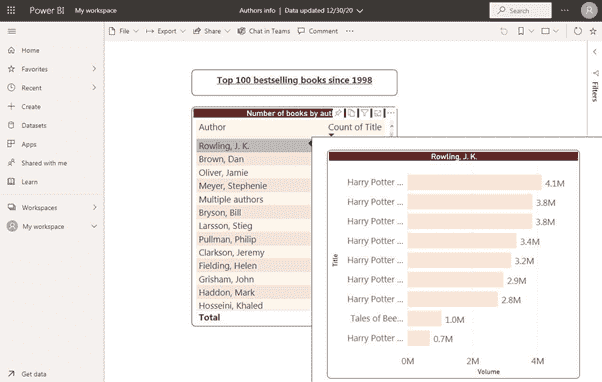Select the Fielding, Helen row
The width and height of the screenshot is (602, 382).
[254, 266]
